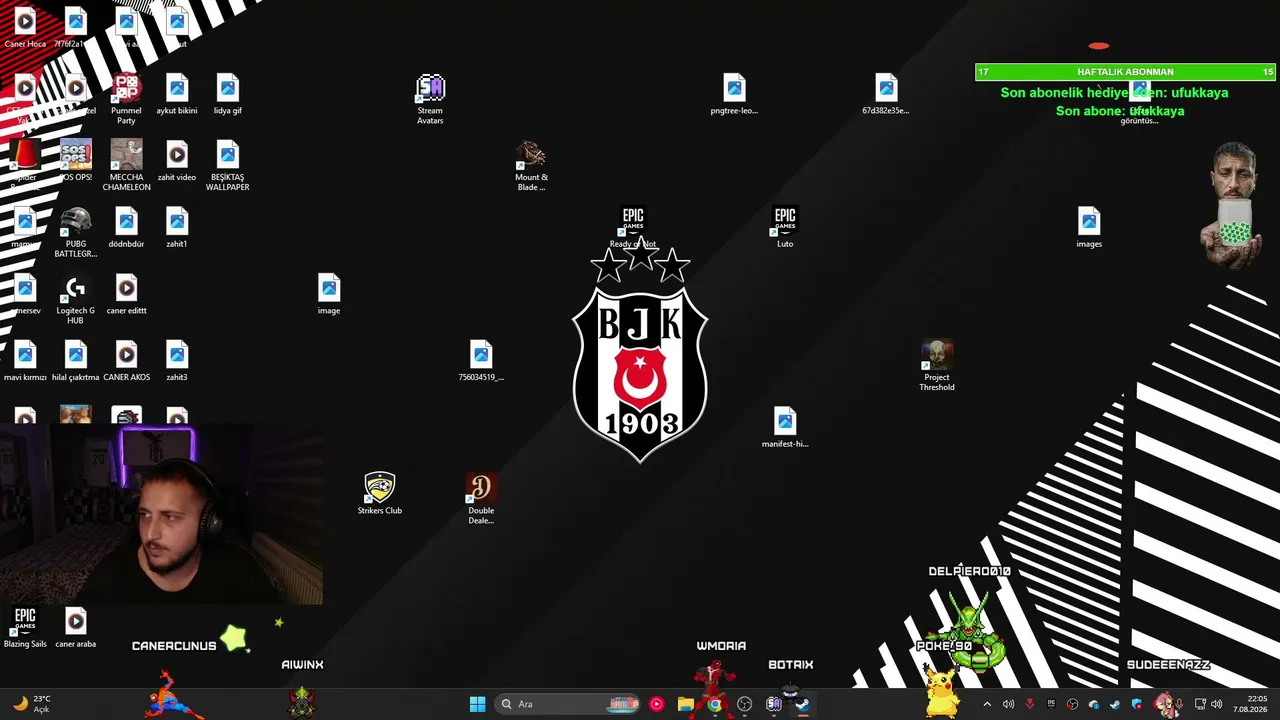The image size is (1280, 720).
Task: Select the 756034519 image file
Action: coord(481,361)
